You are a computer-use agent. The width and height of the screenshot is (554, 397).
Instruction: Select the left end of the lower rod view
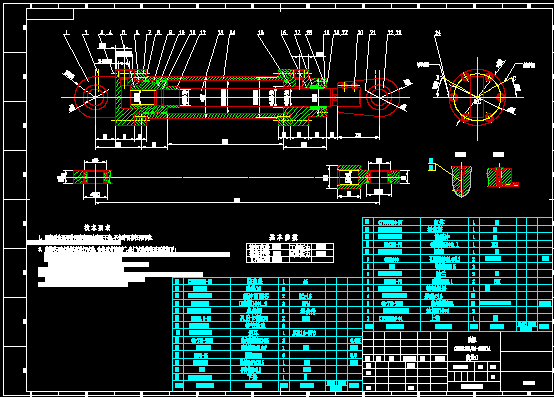coord(93,177)
